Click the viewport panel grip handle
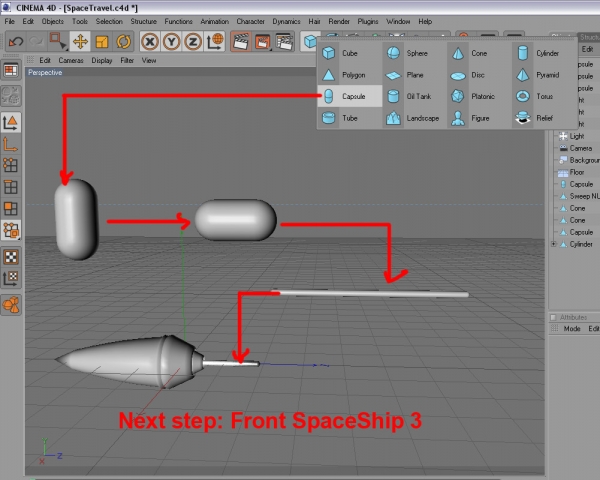 tap(30, 60)
